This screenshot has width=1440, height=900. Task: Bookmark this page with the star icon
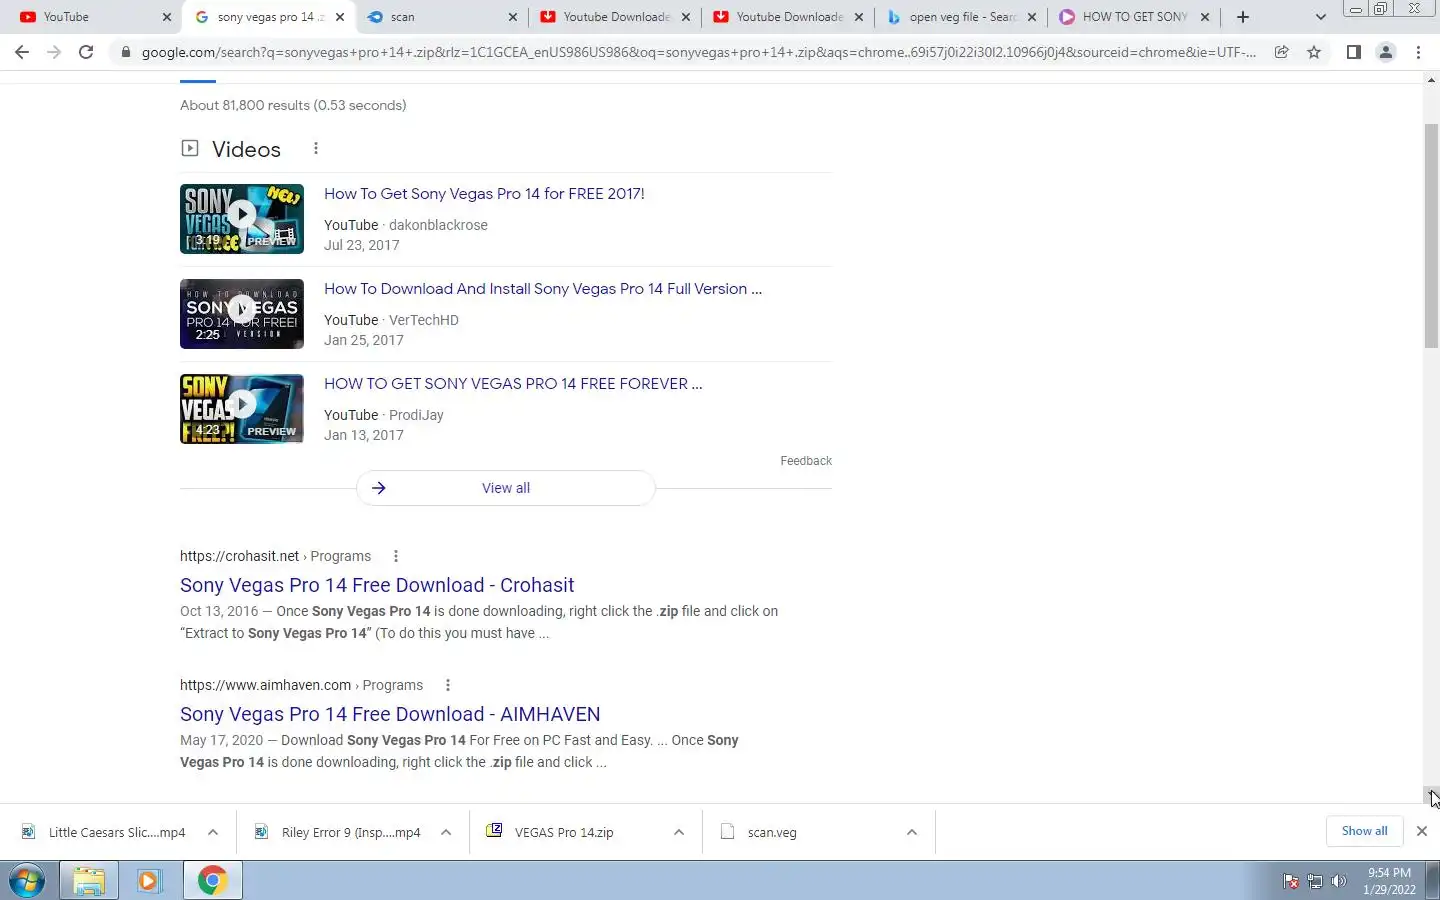click(x=1314, y=52)
